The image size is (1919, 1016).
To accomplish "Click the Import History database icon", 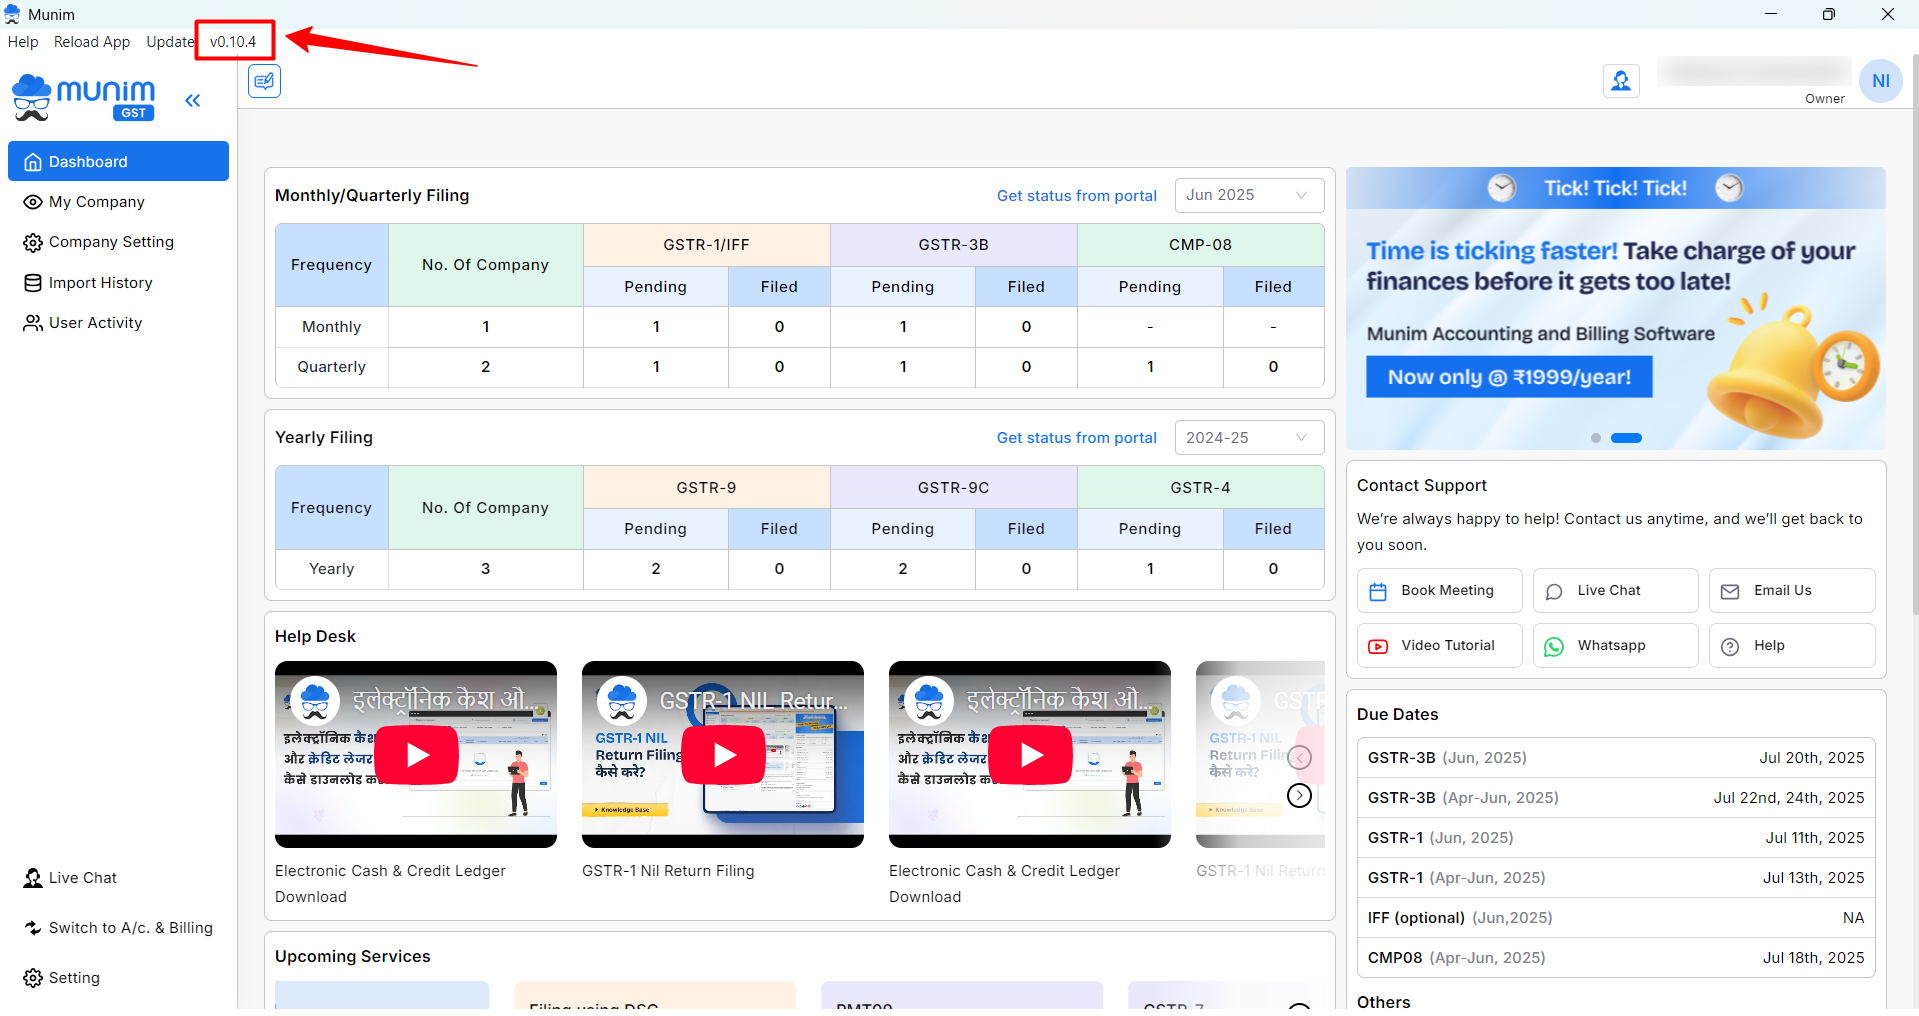I will [x=33, y=283].
